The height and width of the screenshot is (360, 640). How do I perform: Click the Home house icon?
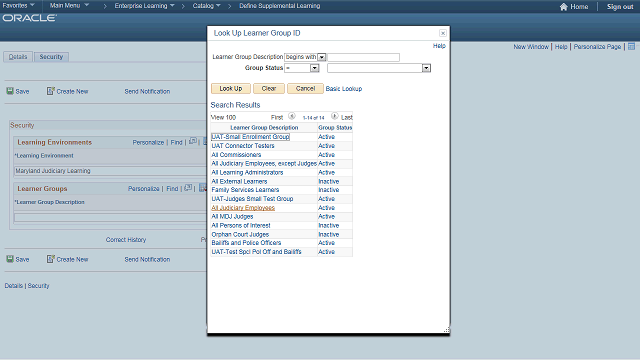[564, 7]
